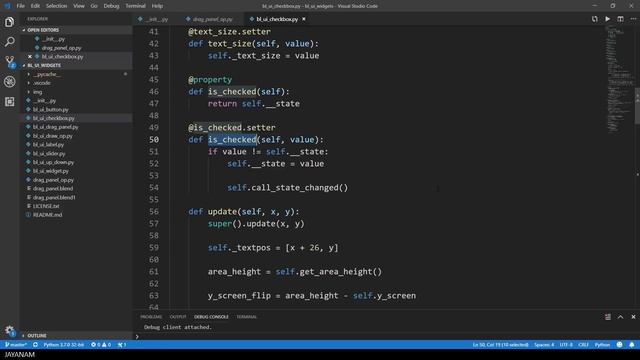Click the Spaces: 4 indentation setting
The image size is (640, 360).
point(544,344)
